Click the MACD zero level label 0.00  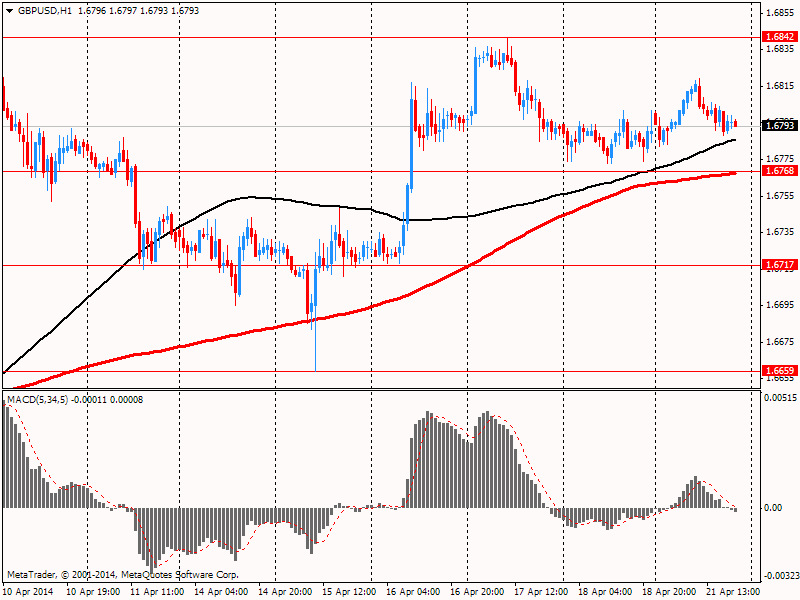tap(773, 508)
